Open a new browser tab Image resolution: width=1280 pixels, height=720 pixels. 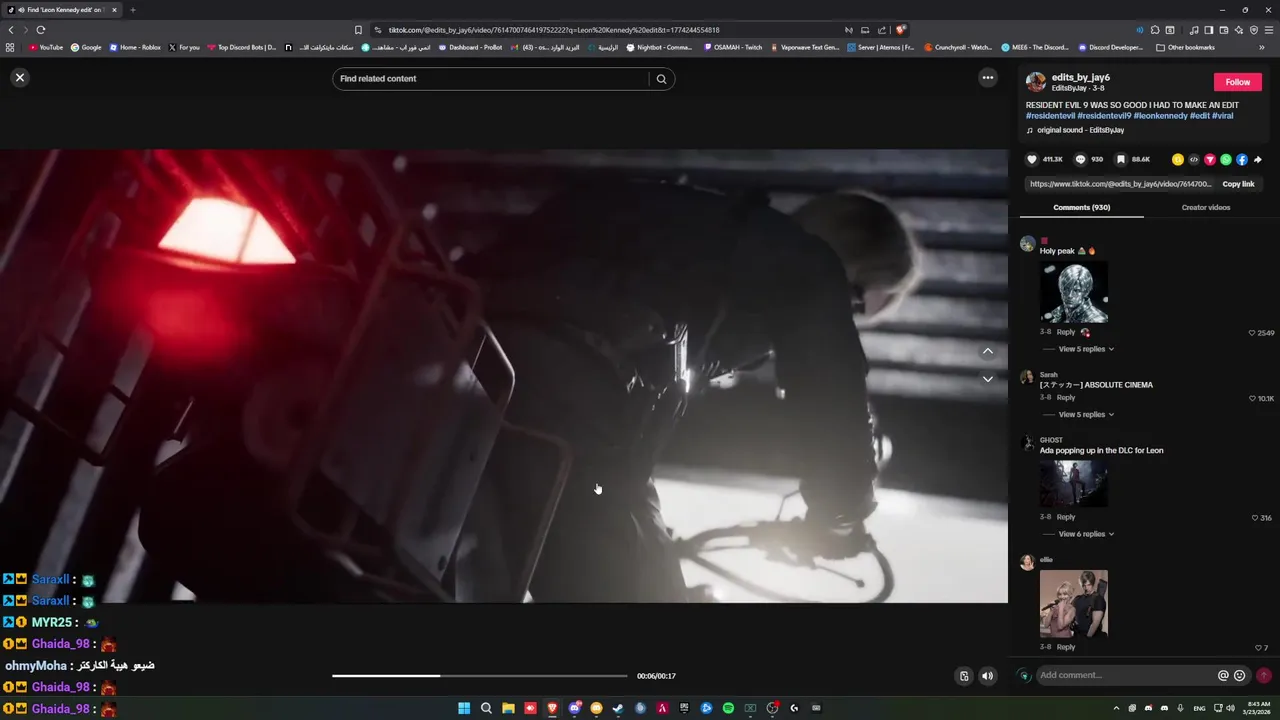(132, 10)
